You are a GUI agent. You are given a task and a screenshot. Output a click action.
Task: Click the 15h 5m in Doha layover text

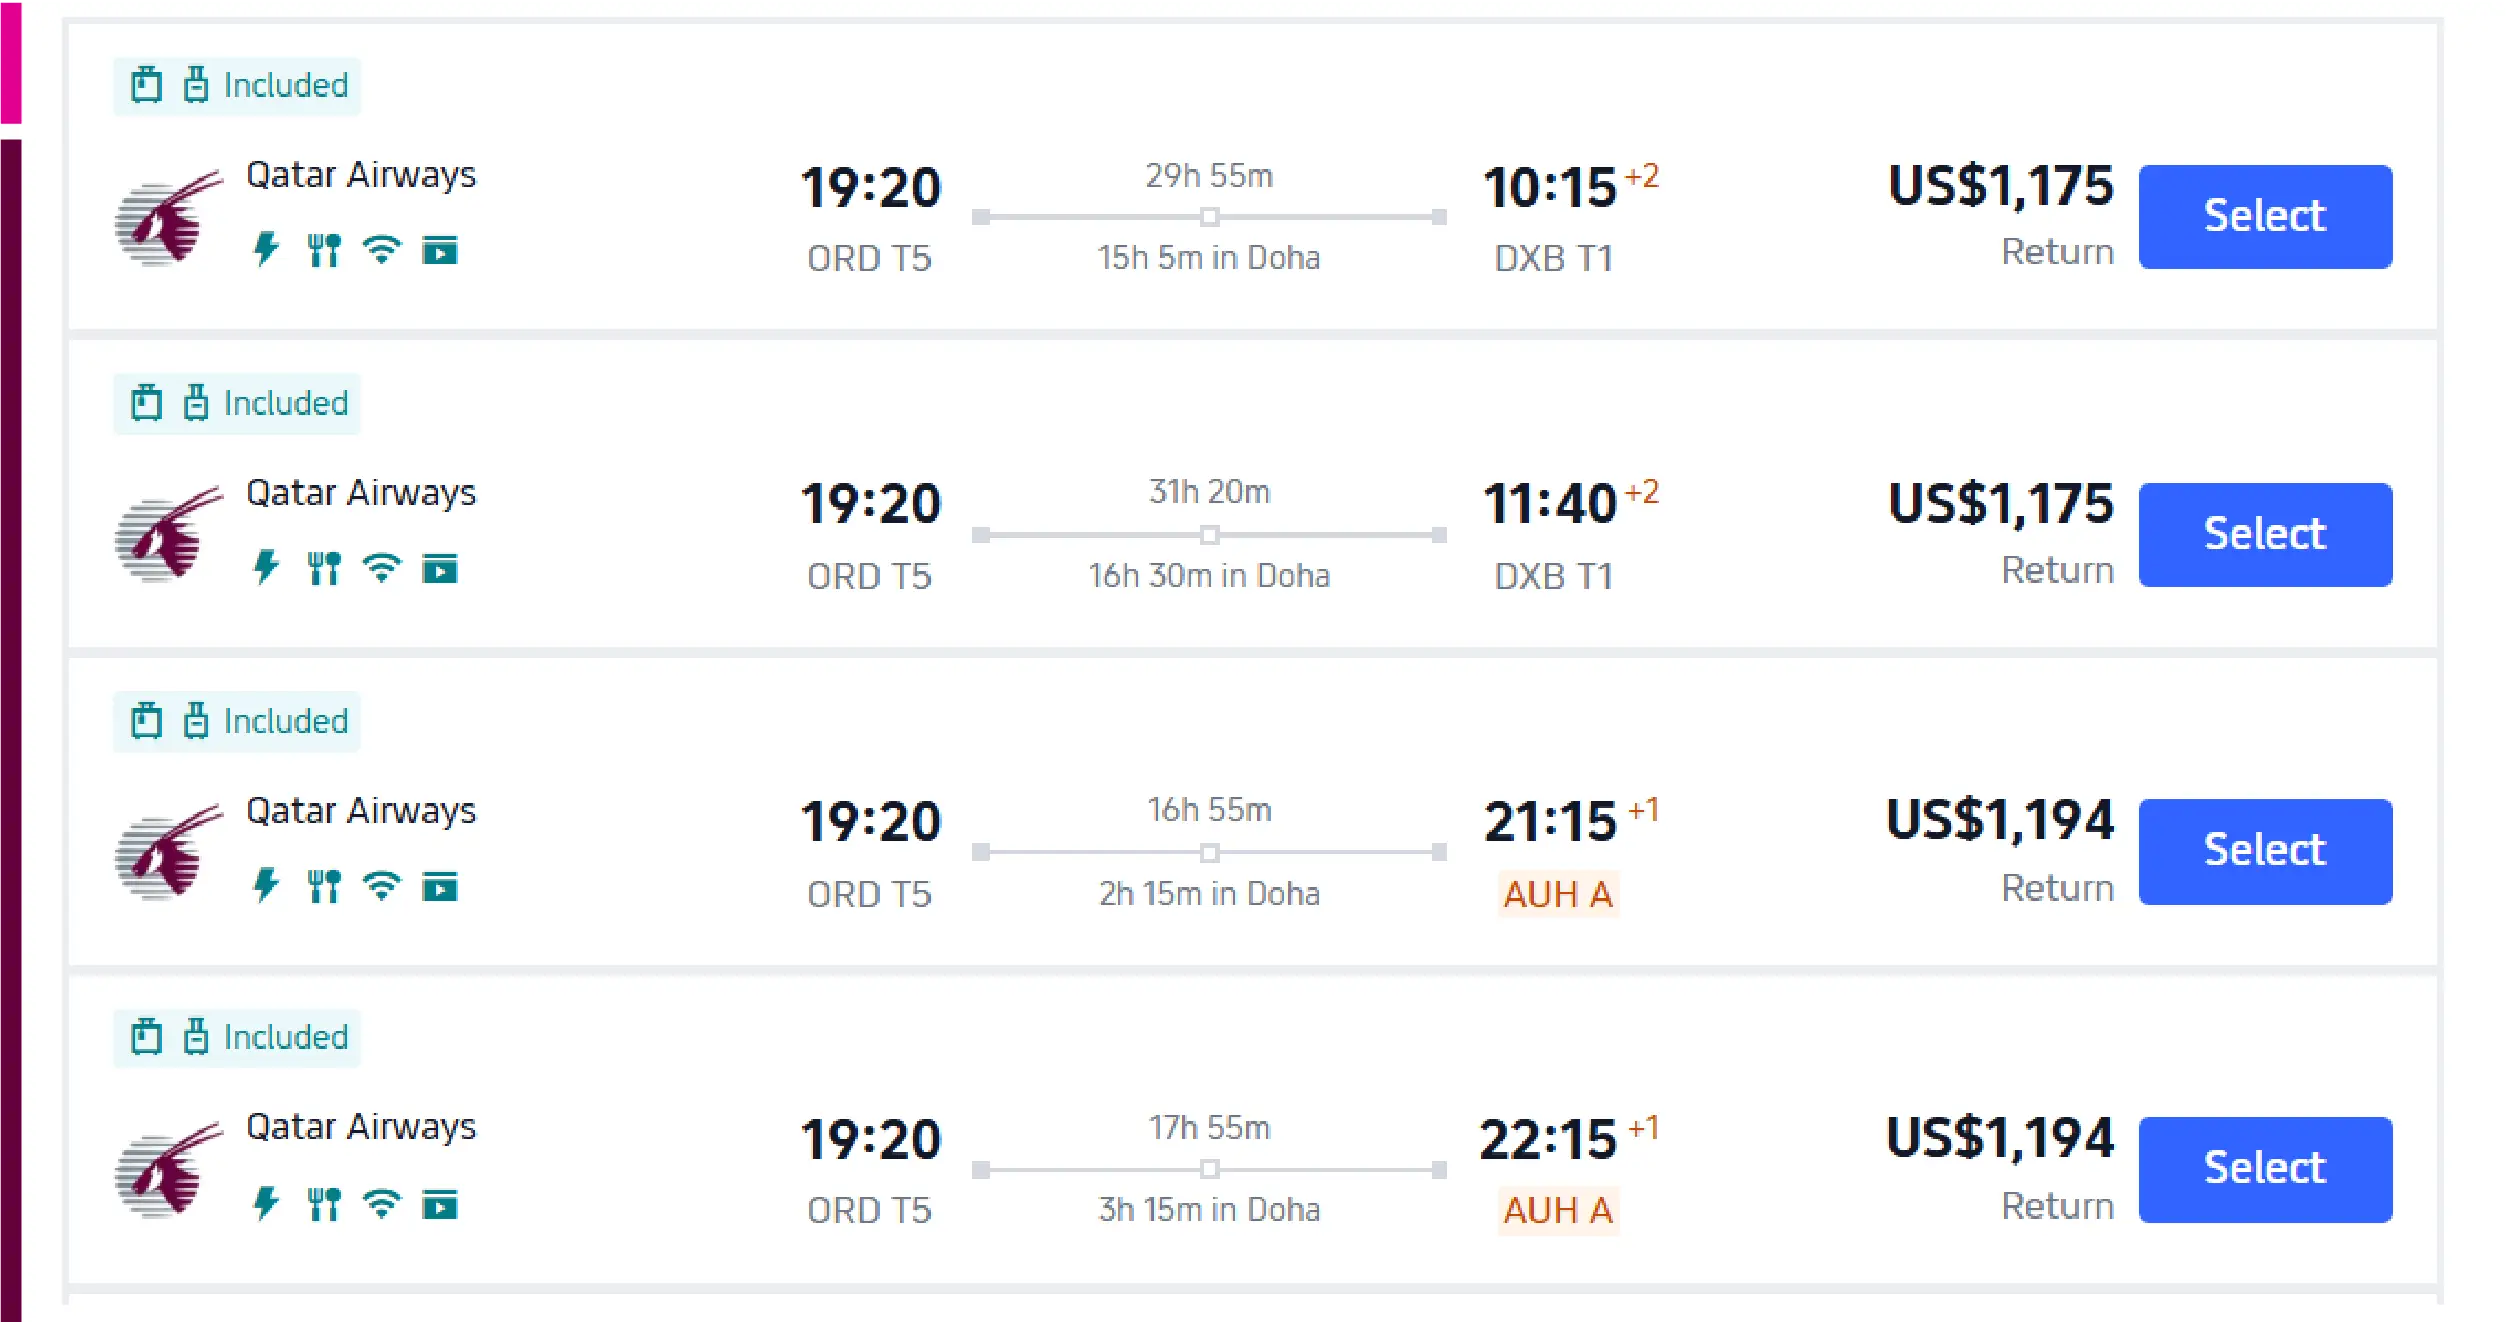click(x=1208, y=258)
